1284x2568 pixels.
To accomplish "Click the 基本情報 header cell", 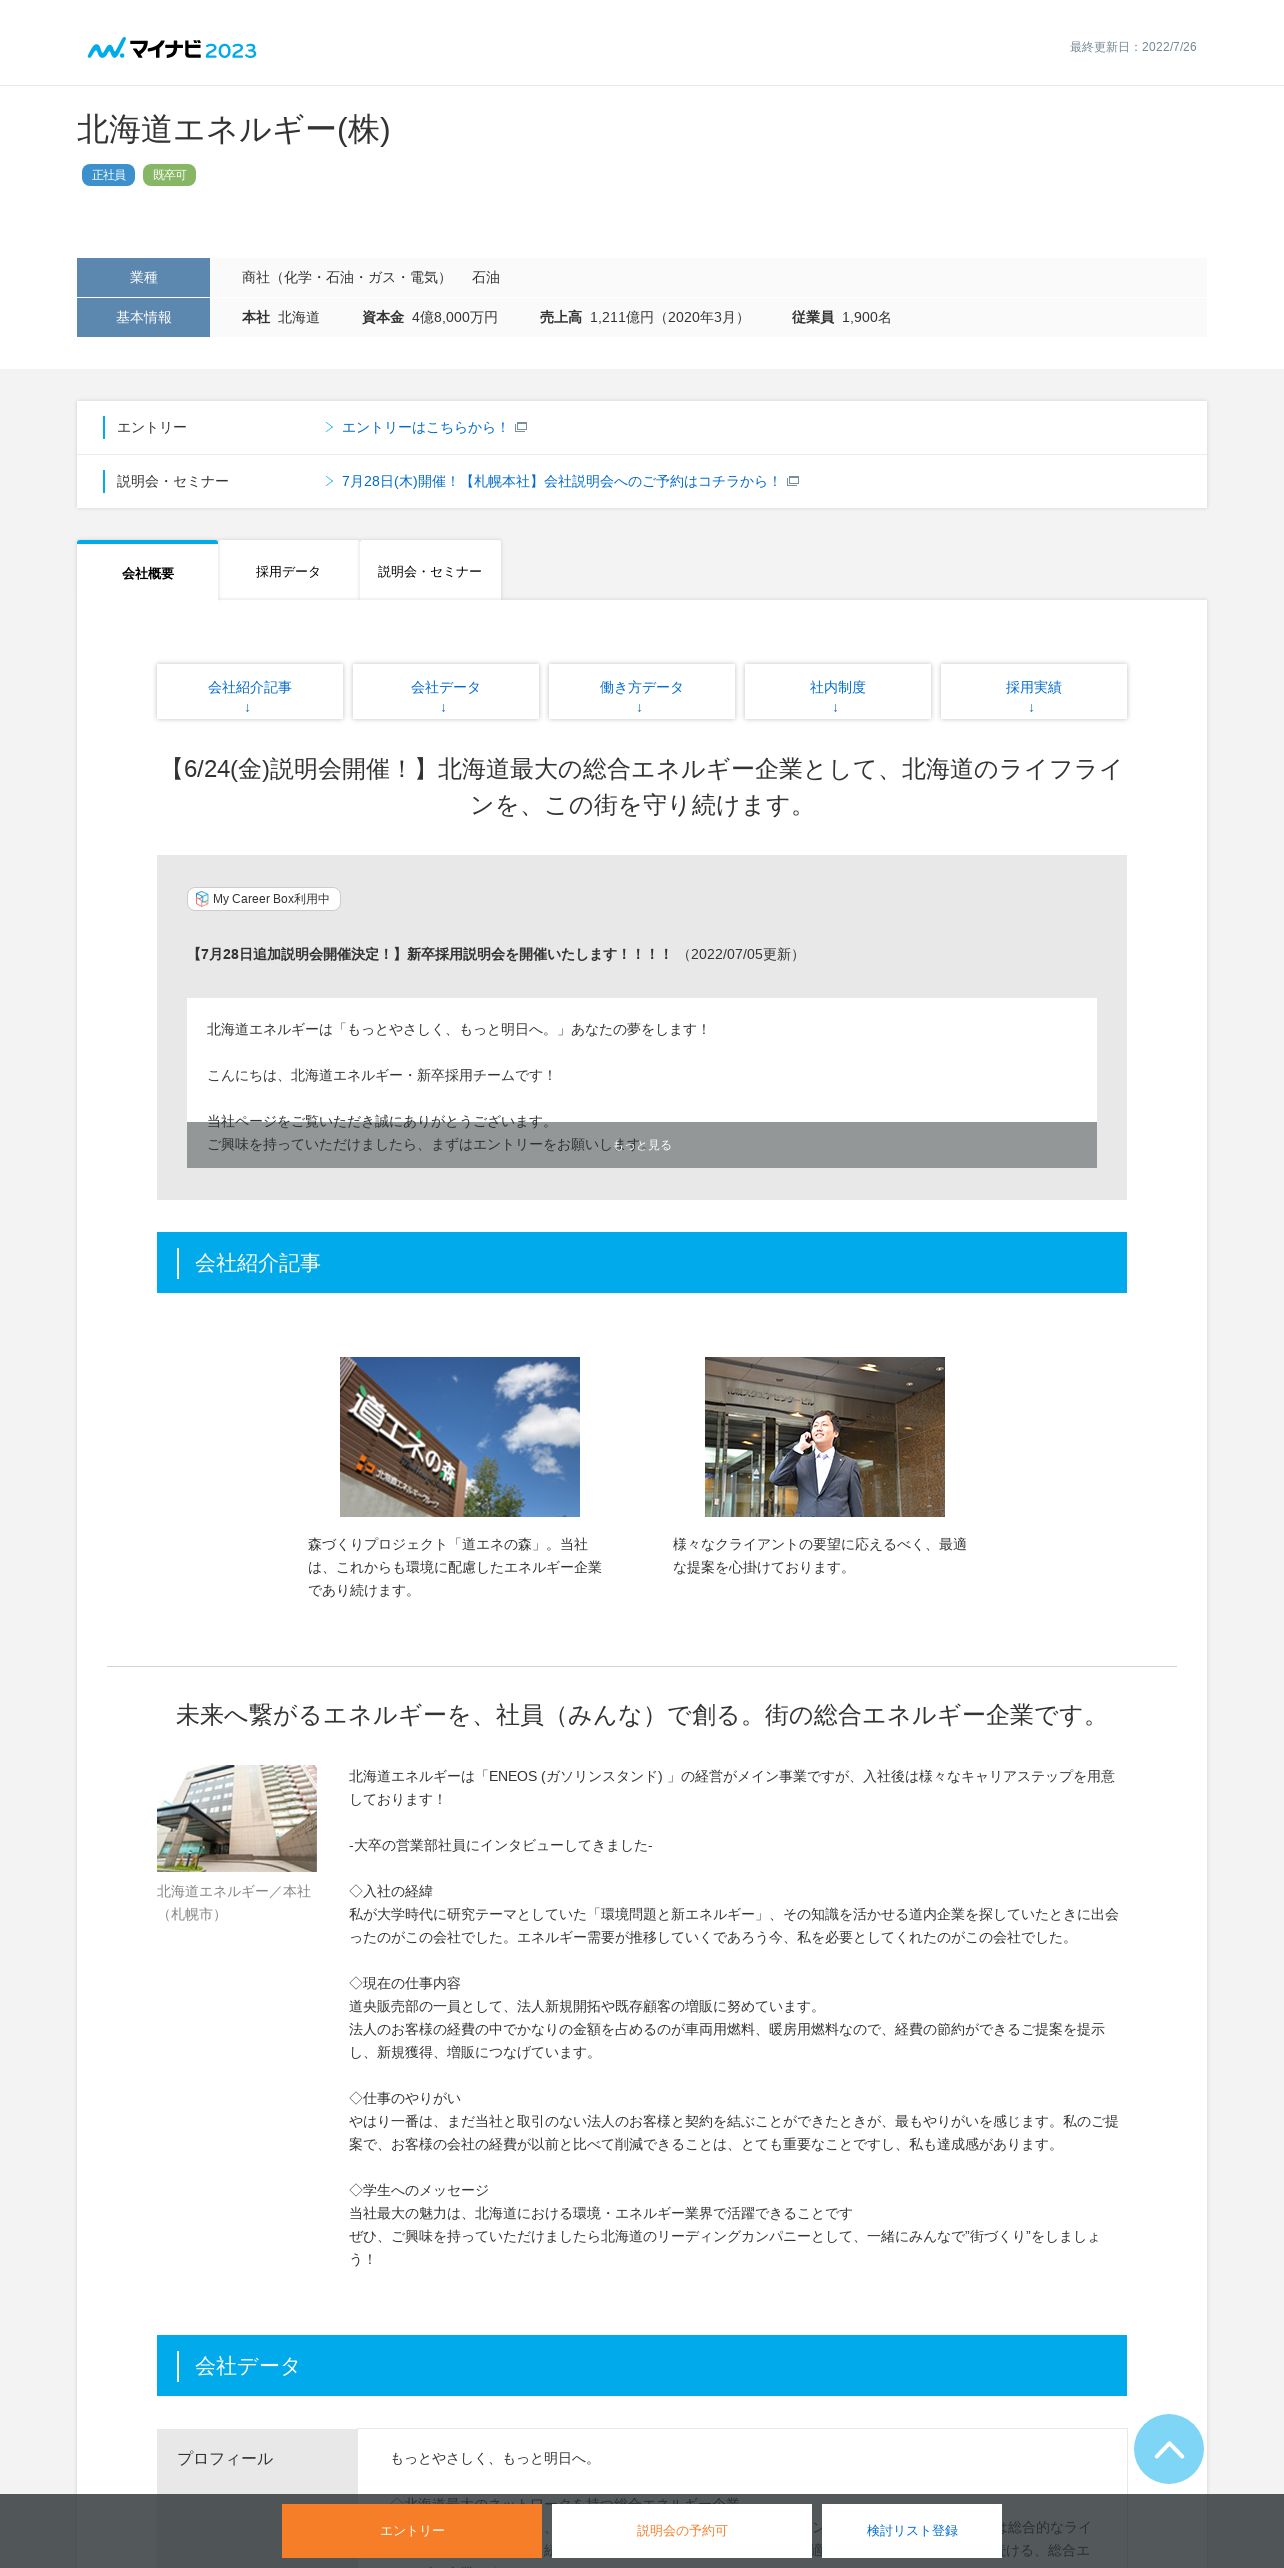I will (143, 317).
